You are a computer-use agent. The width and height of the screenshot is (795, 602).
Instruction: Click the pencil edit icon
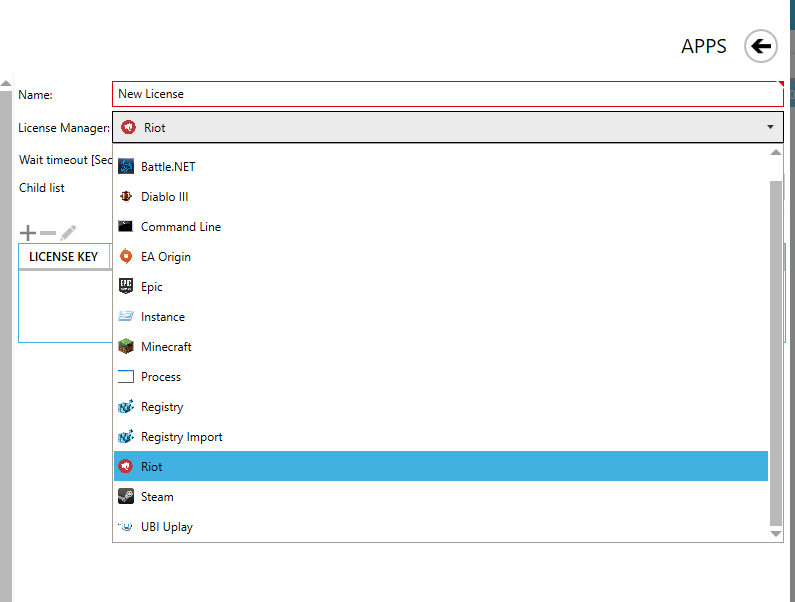[x=68, y=233]
